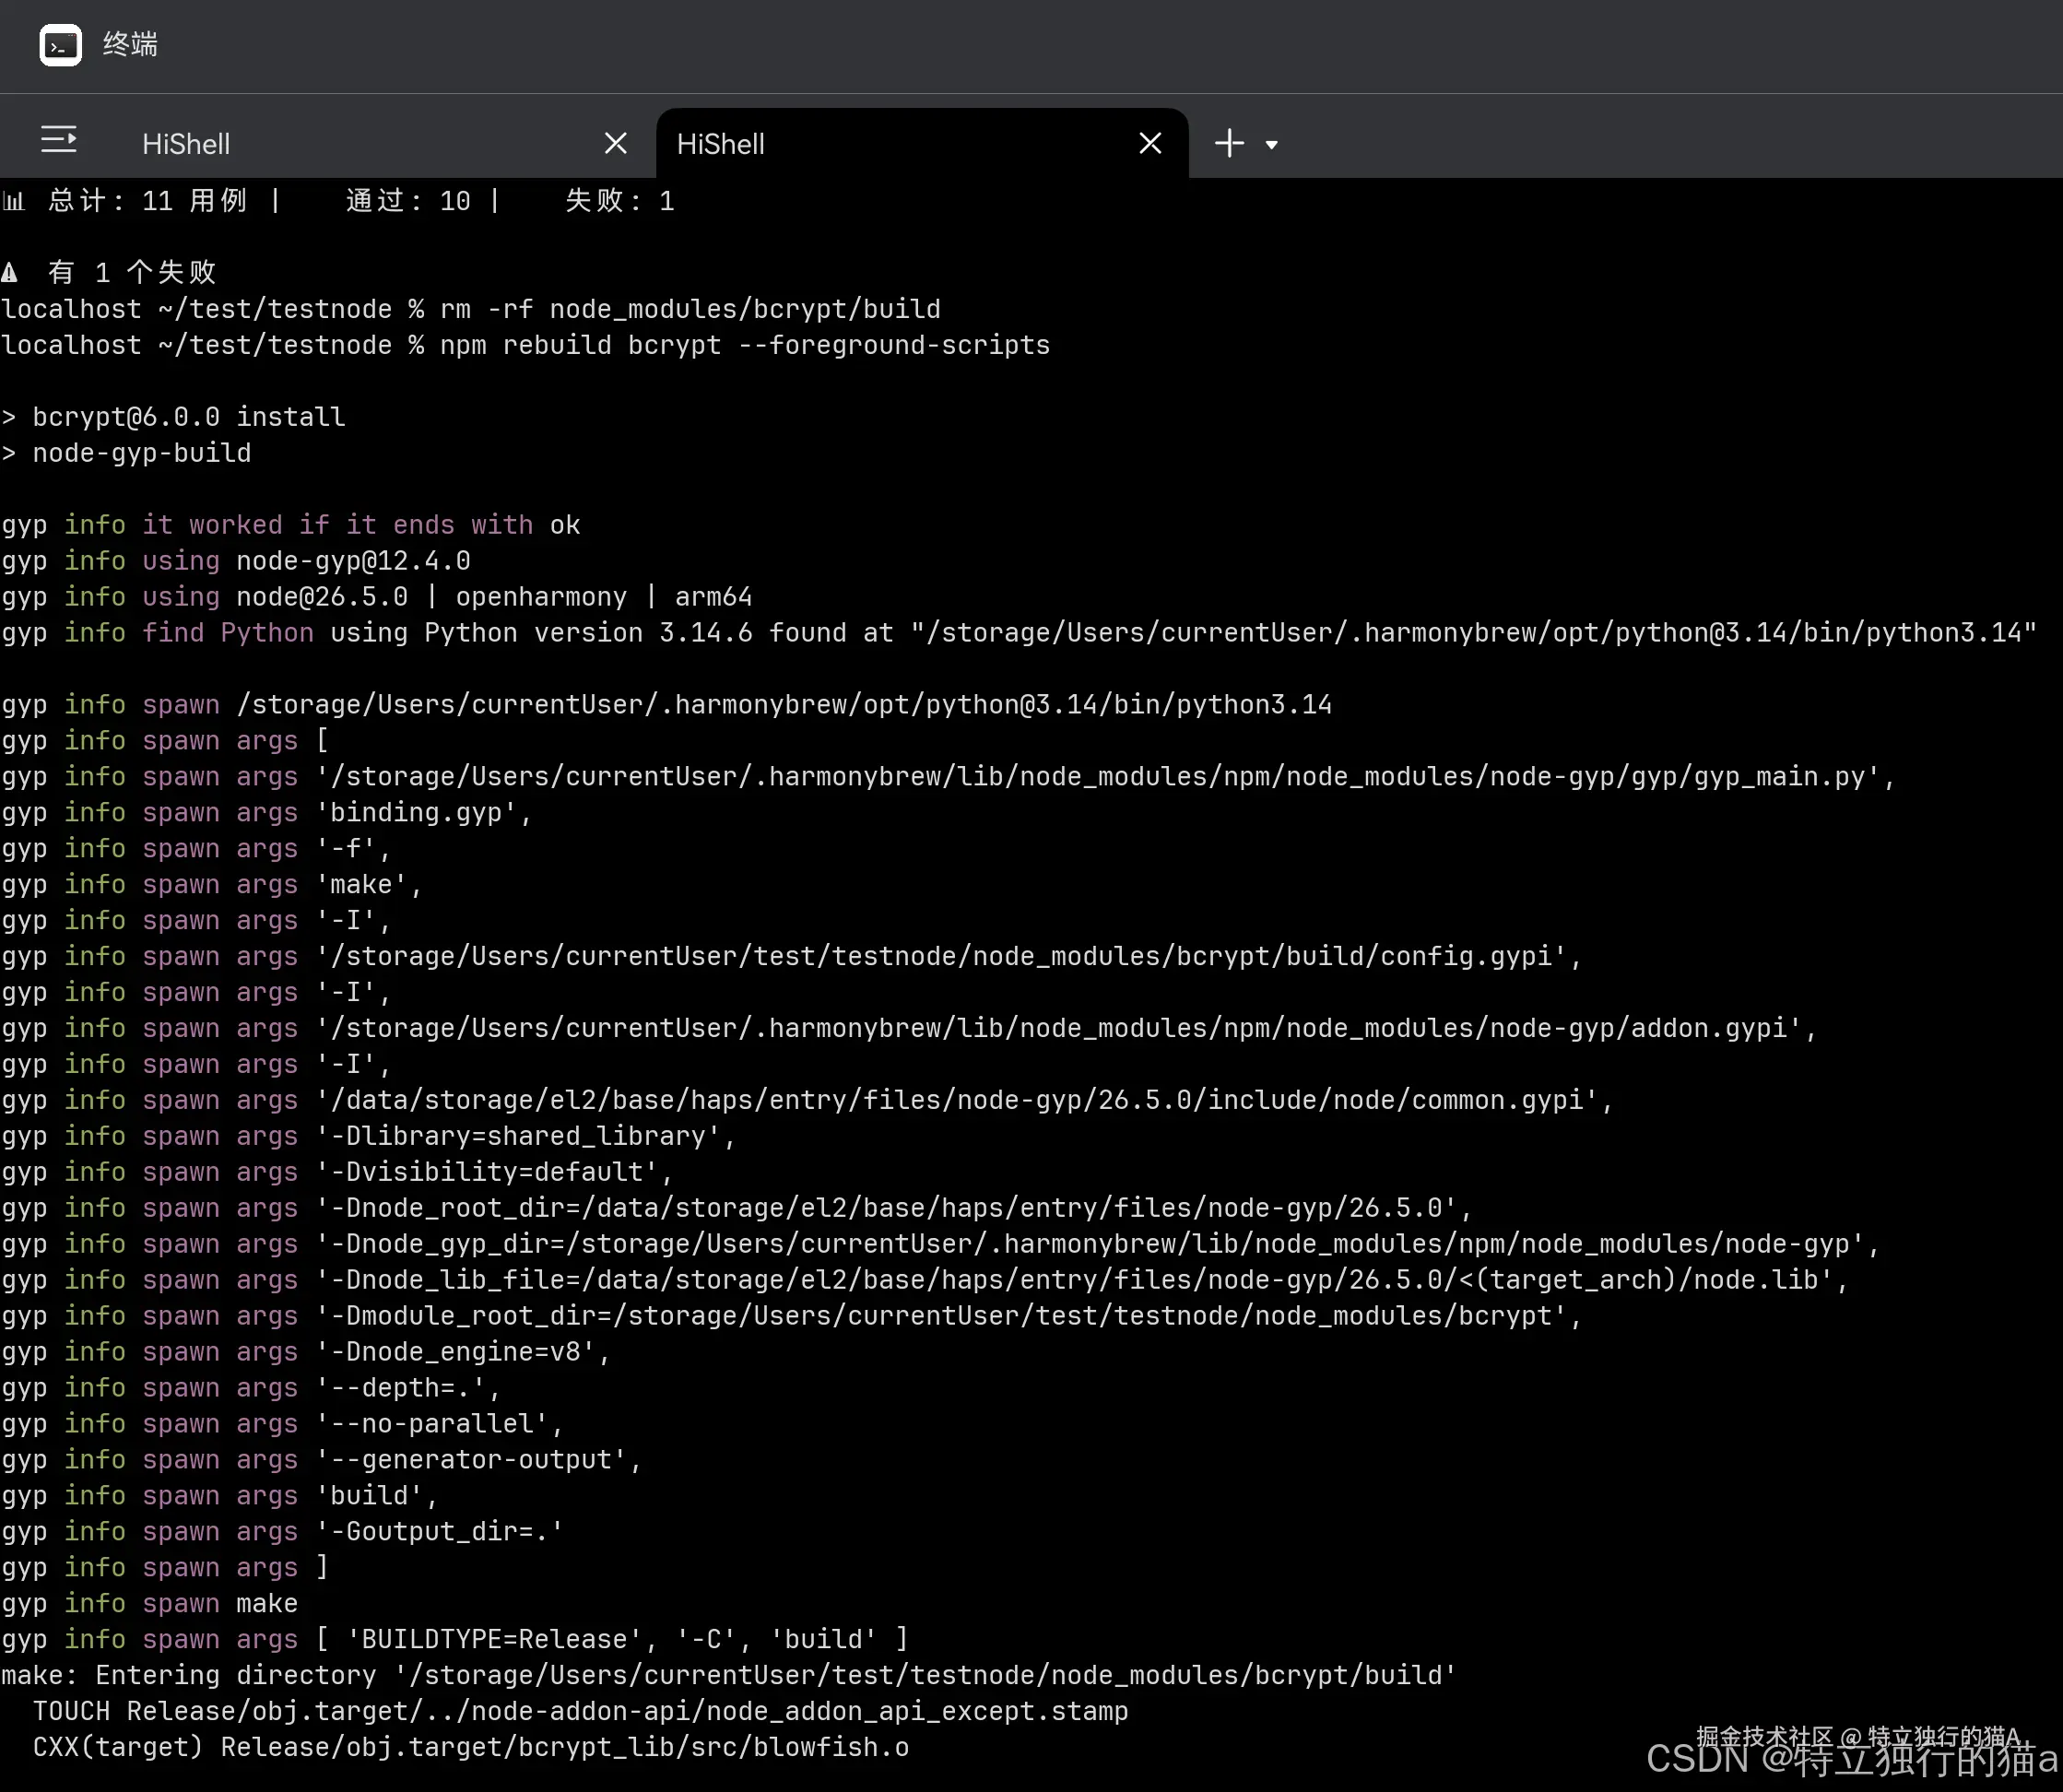Image resolution: width=2063 pixels, height=1792 pixels.
Task: Click the 'make: Entering directory' line
Action: tap(728, 1675)
